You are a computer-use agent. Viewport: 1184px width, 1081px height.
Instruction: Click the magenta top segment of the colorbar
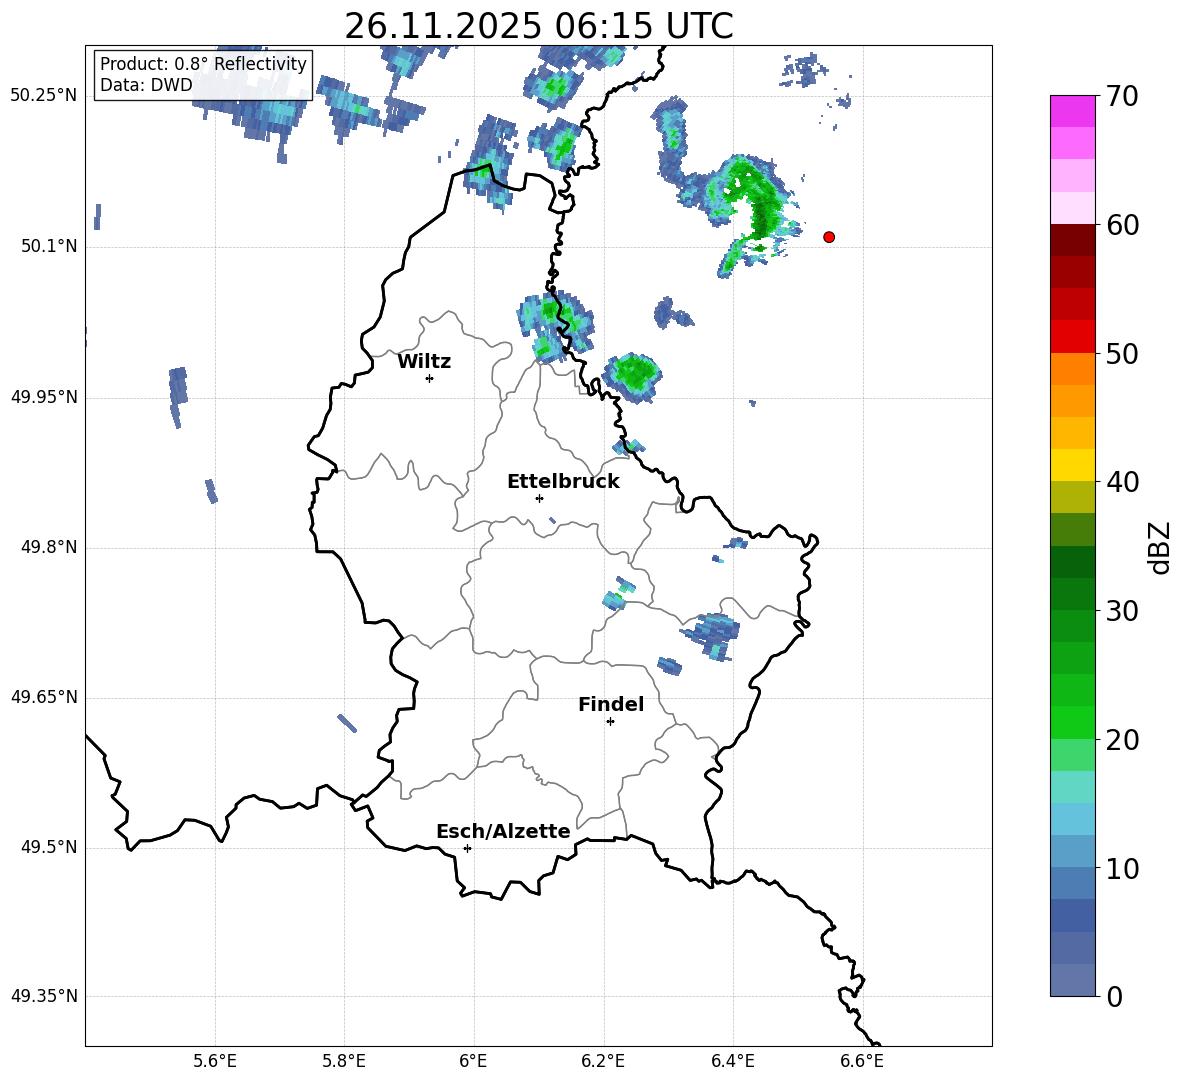coord(1073,111)
